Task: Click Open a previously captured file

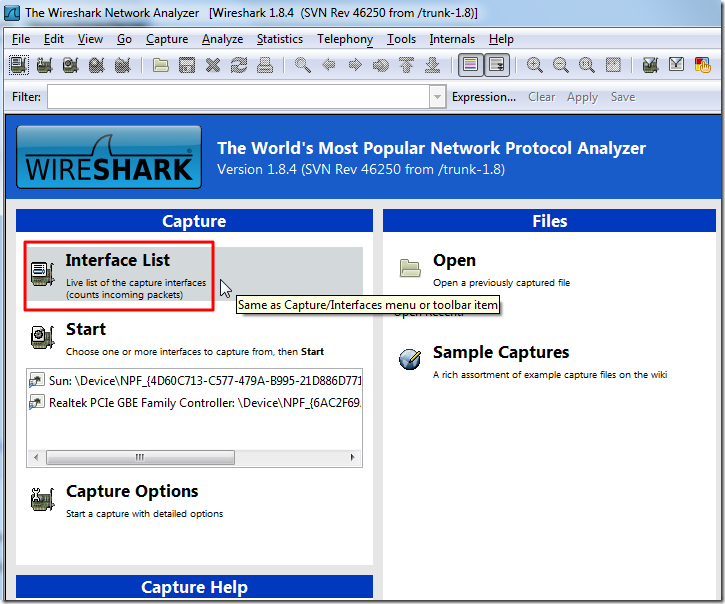Action: (501, 283)
